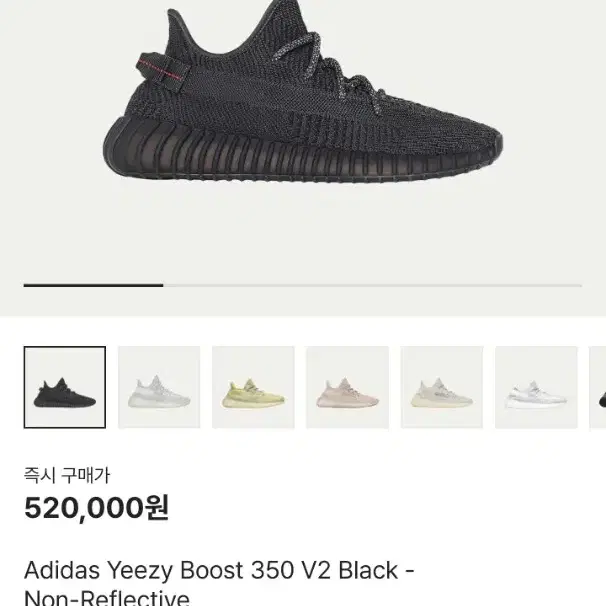Tap the 520,000원 price text
This screenshot has height=606, width=606.
(x=96, y=508)
